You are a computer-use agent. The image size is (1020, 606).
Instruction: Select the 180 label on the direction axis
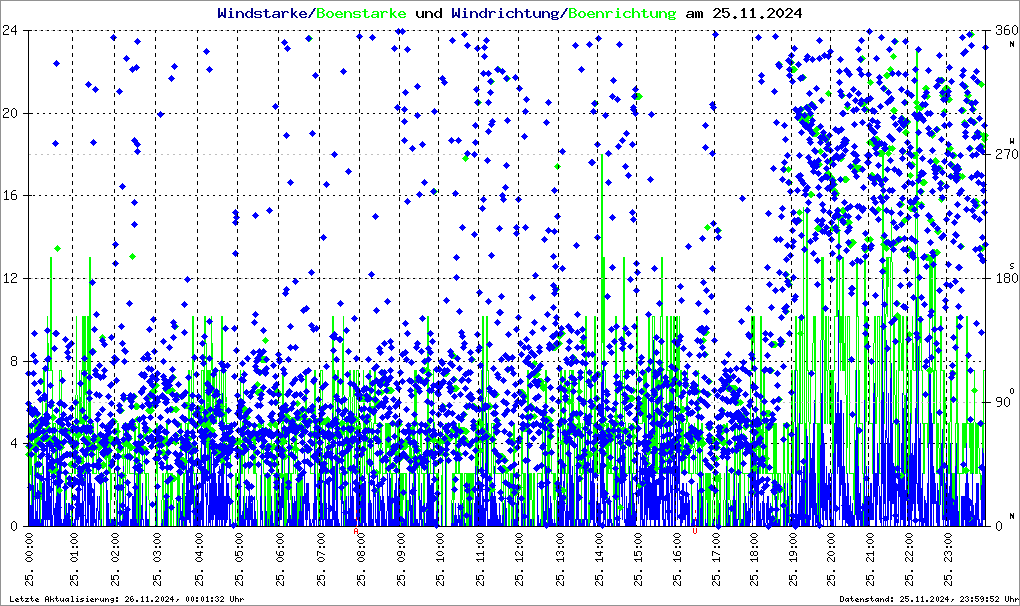coord(1006,278)
